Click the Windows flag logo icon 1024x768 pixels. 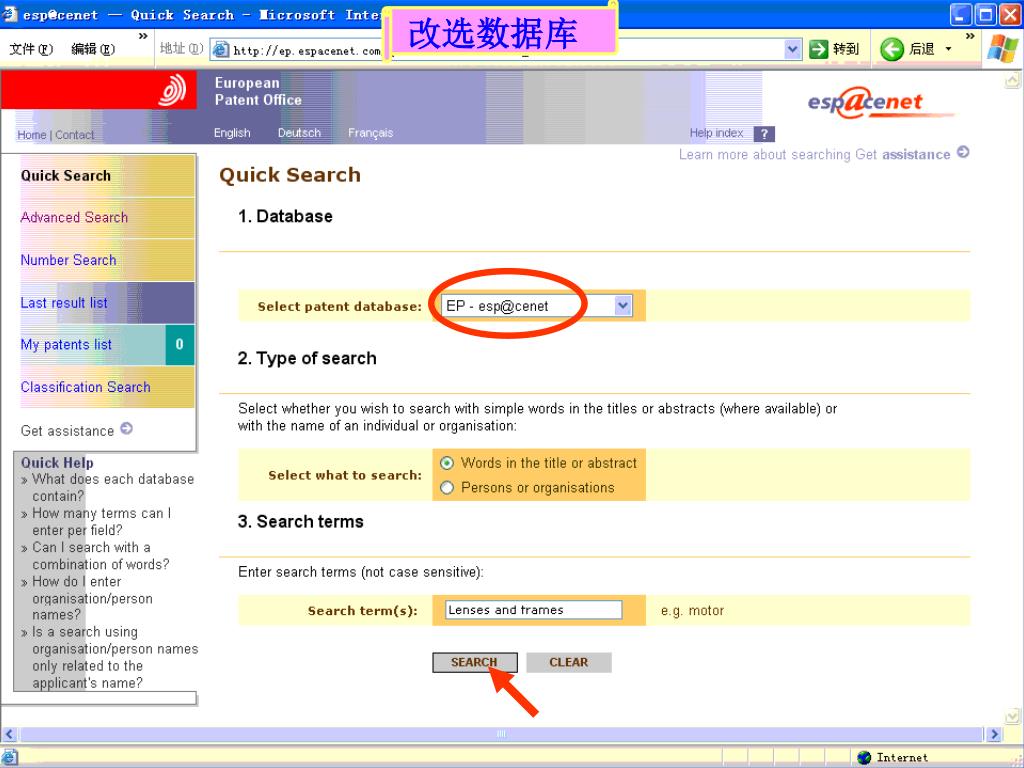pos(1002,49)
